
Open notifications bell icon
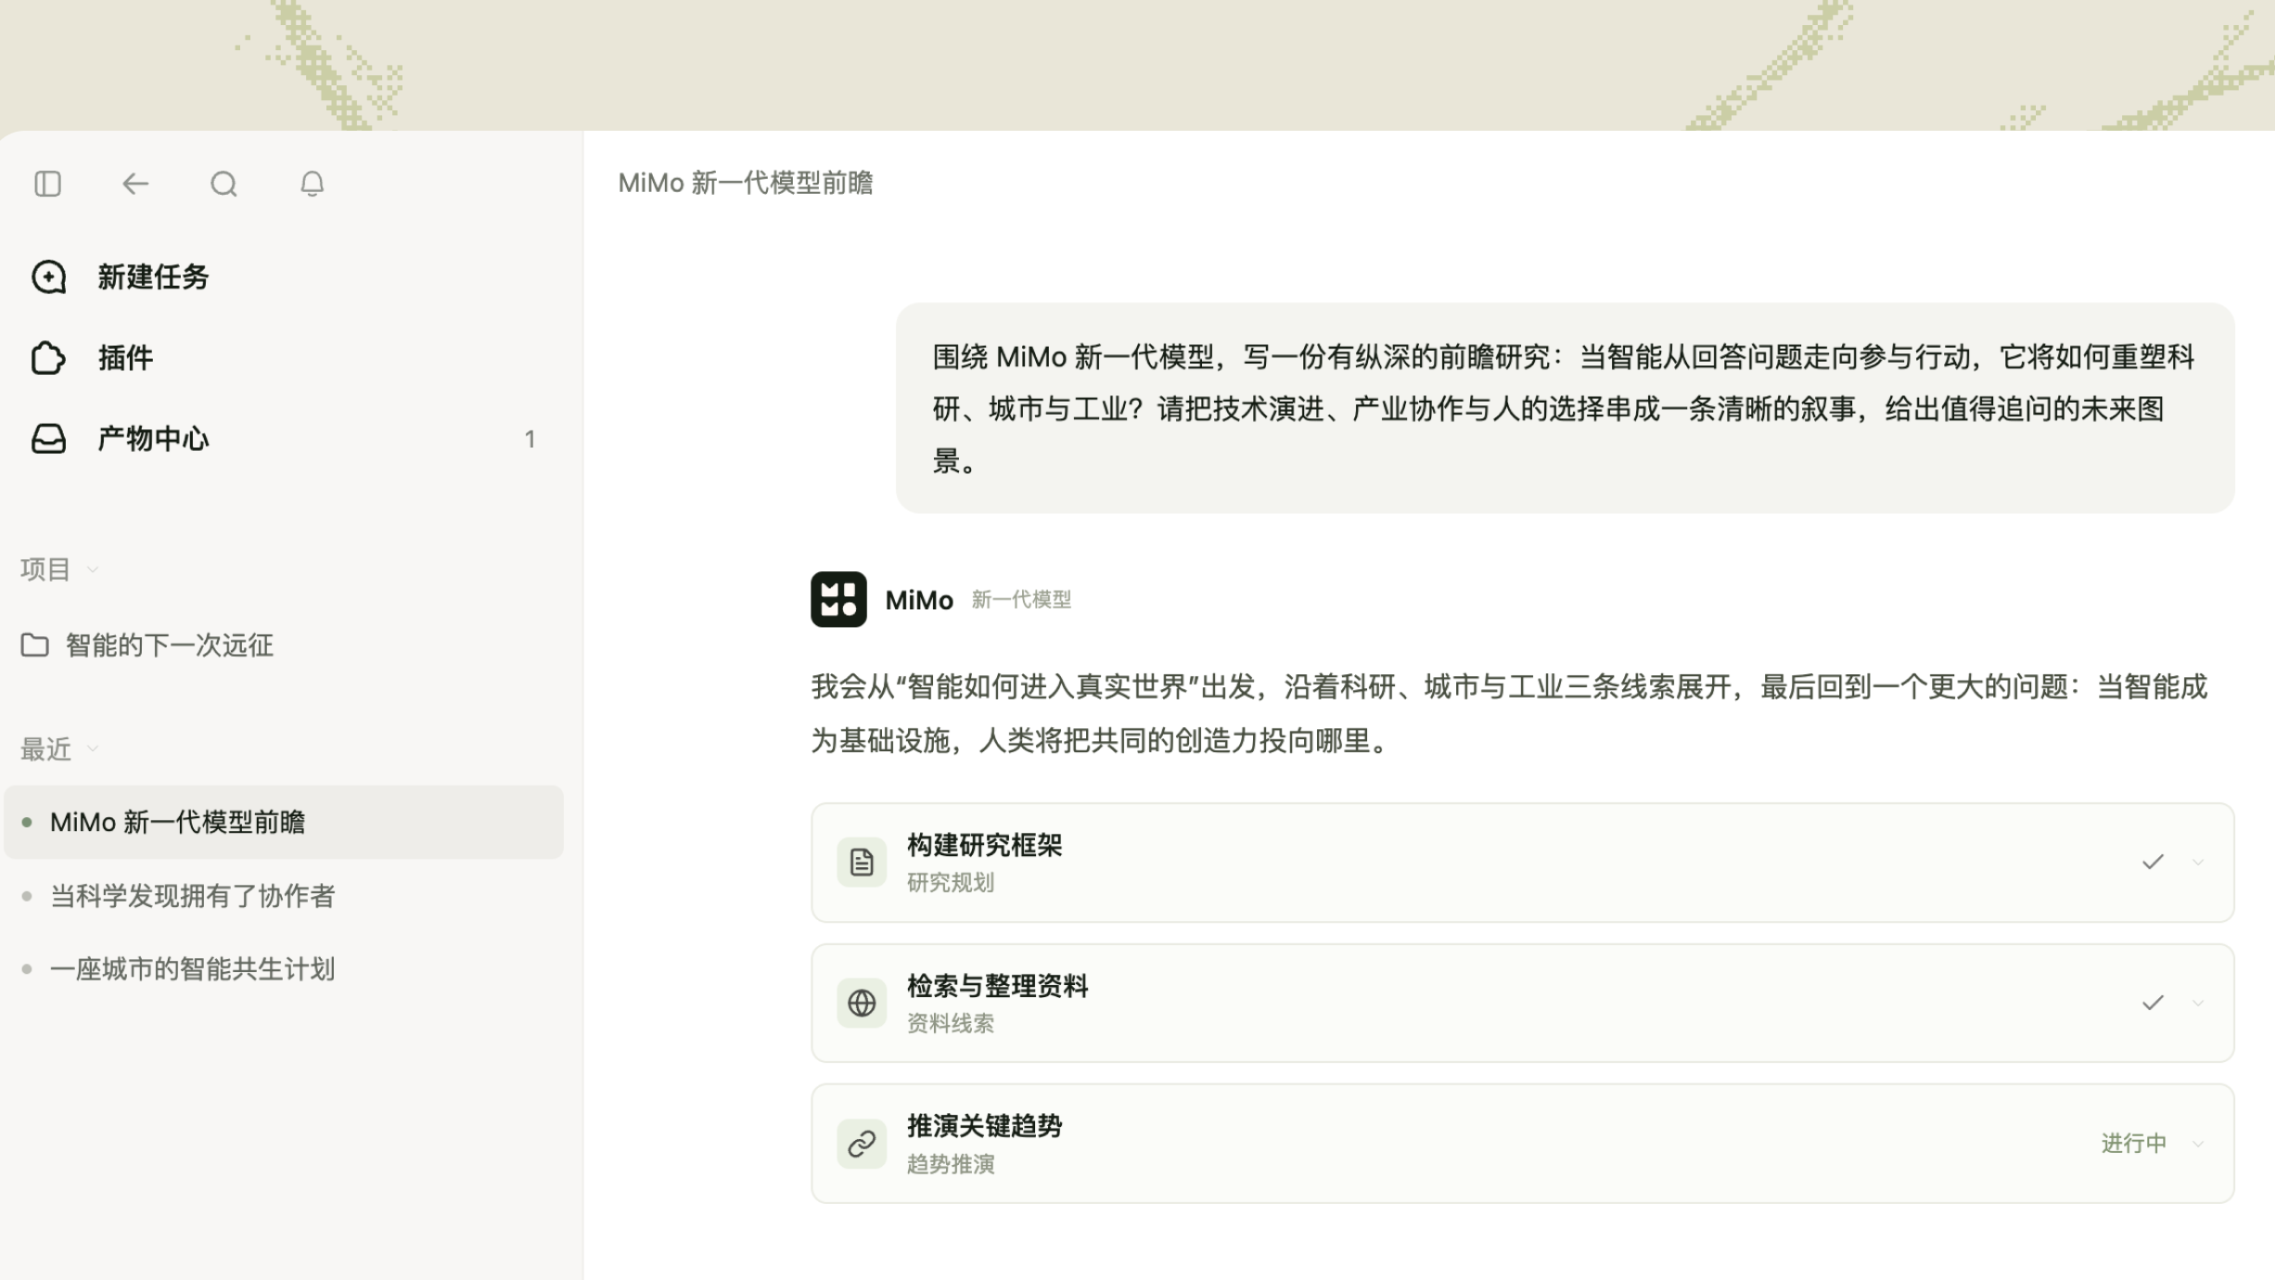(312, 184)
